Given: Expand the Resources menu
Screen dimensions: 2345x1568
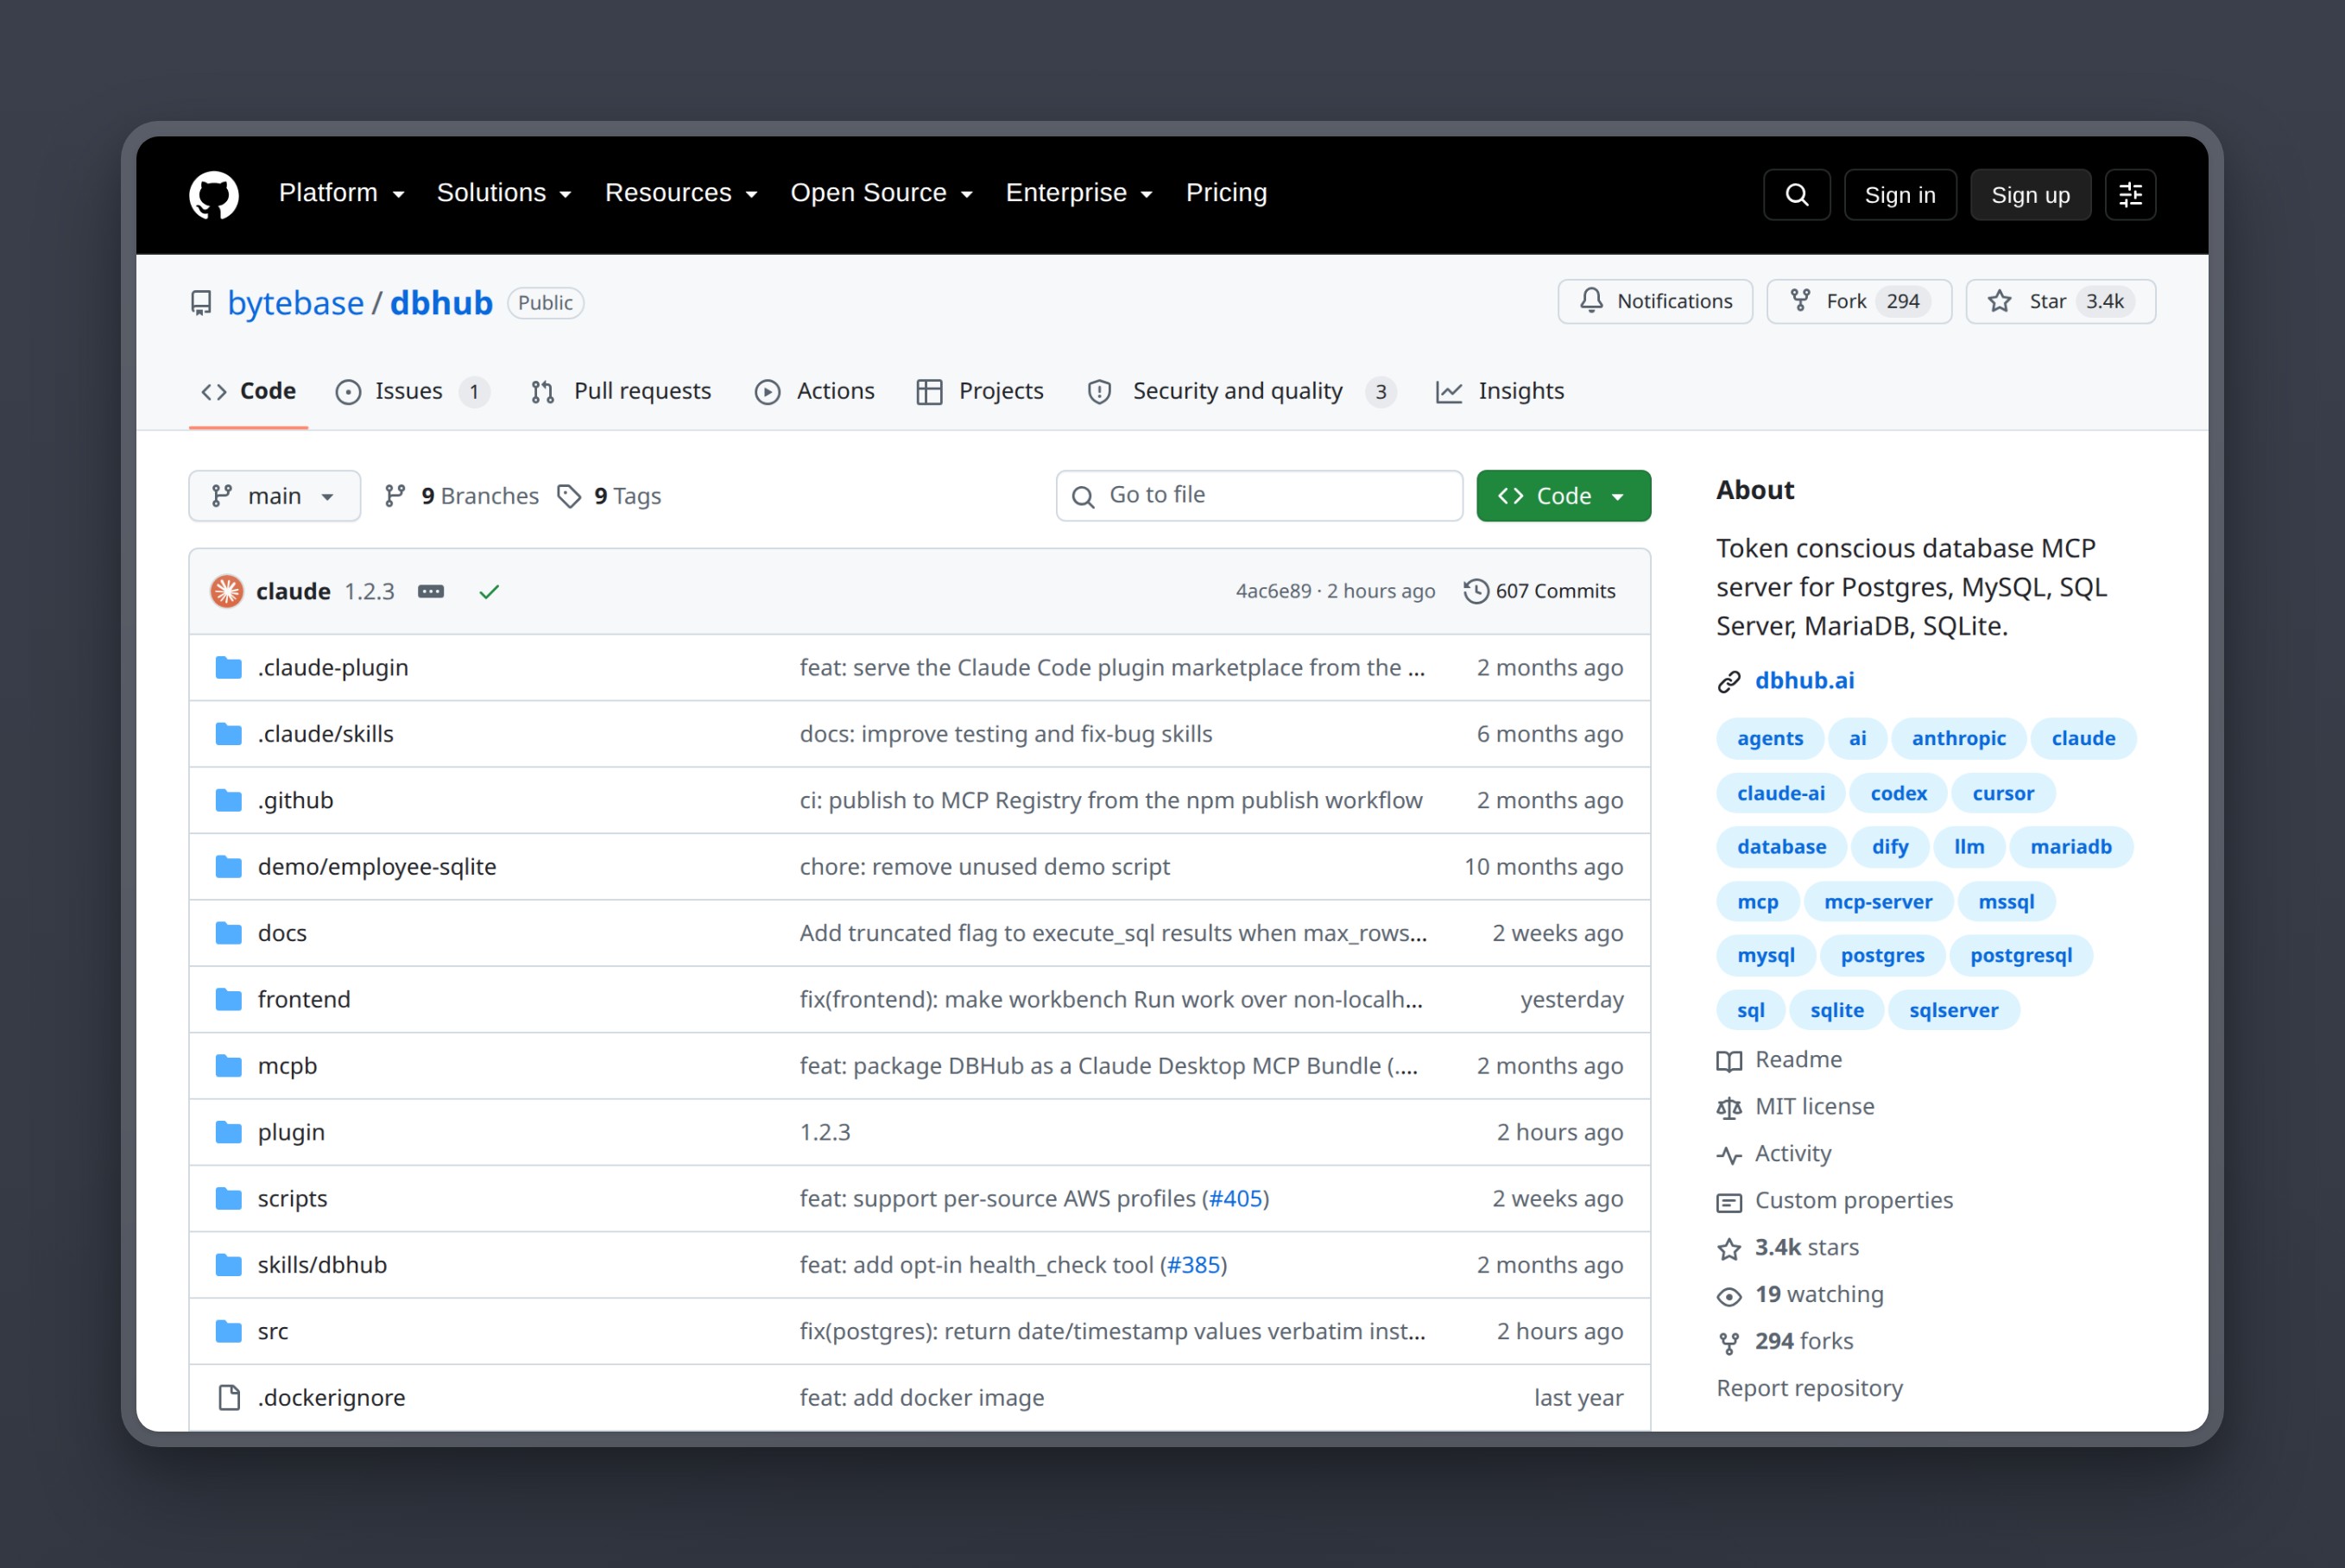Looking at the screenshot, I should [x=681, y=192].
